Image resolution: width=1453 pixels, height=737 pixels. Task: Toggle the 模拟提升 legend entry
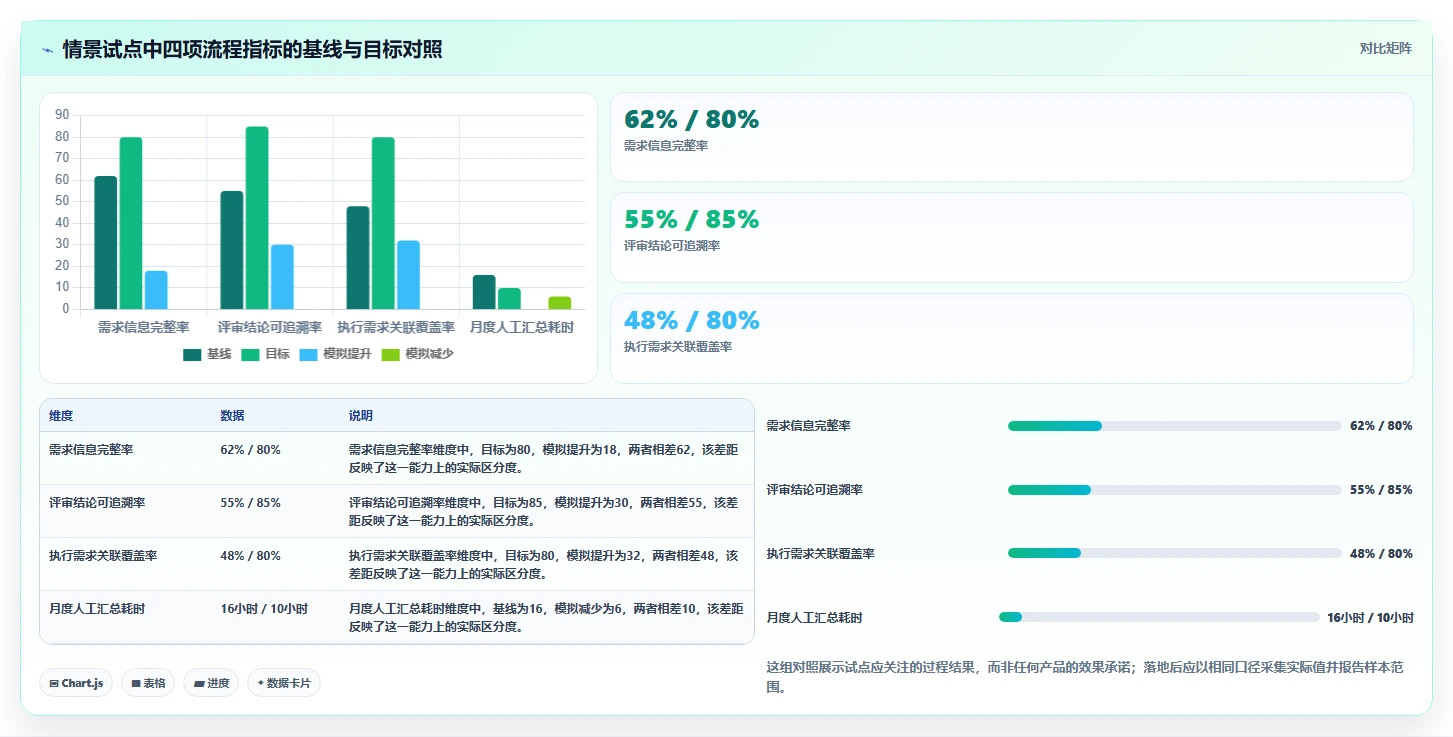coord(335,354)
